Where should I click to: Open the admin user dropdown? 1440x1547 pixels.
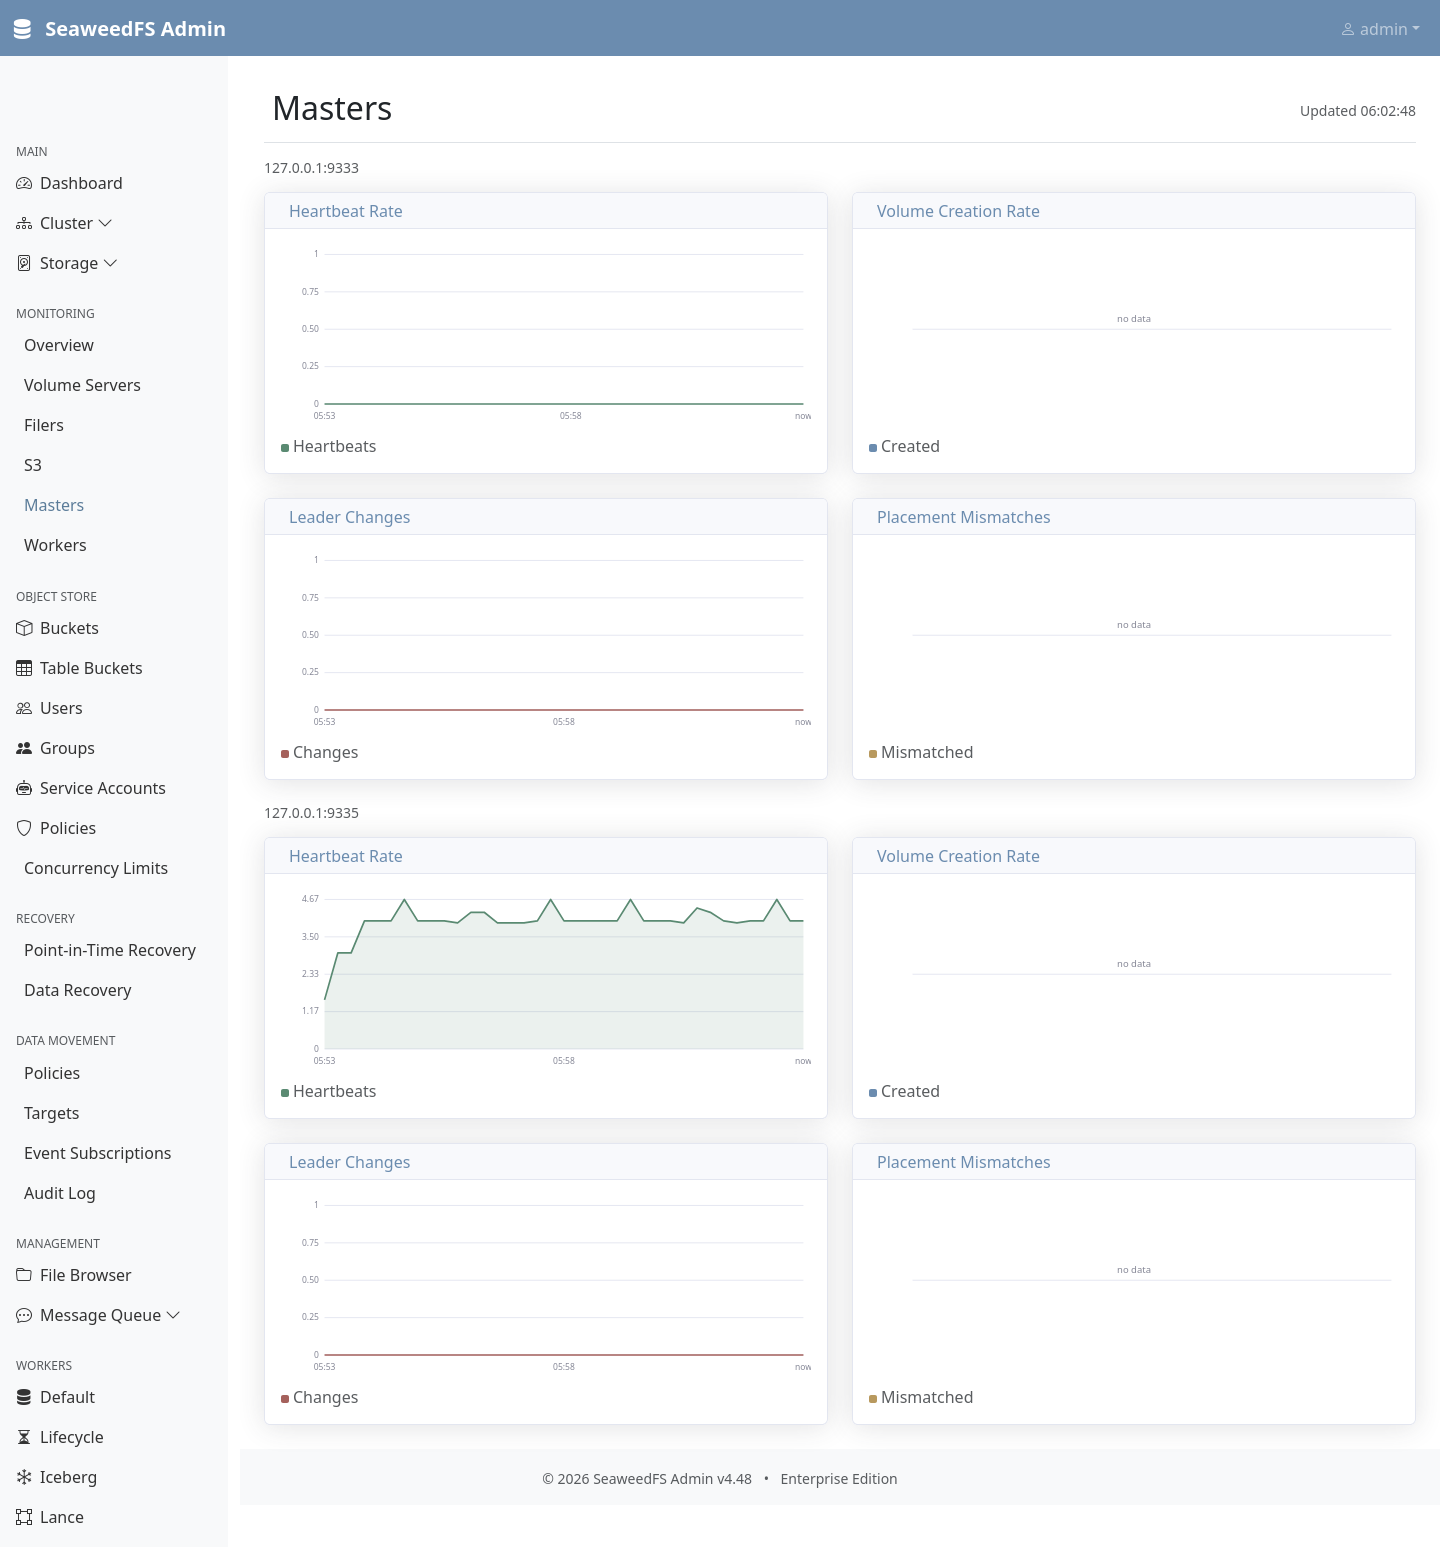click(x=1380, y=29)
